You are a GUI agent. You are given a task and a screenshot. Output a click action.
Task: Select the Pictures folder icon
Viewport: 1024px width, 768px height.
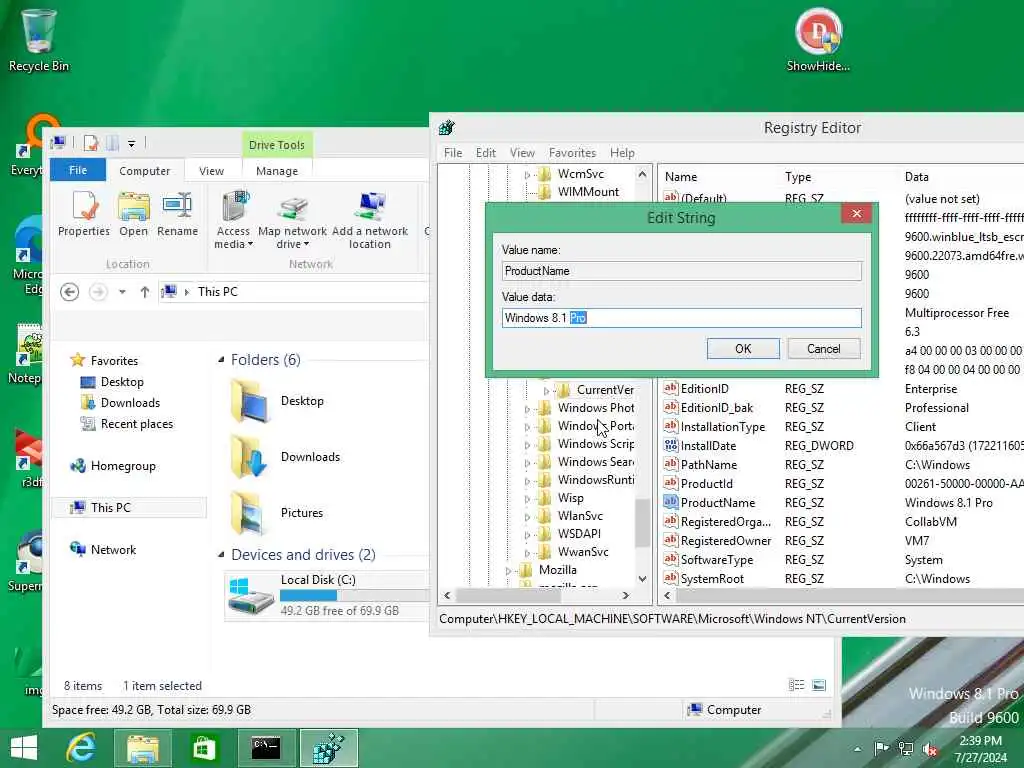[248, 513]
